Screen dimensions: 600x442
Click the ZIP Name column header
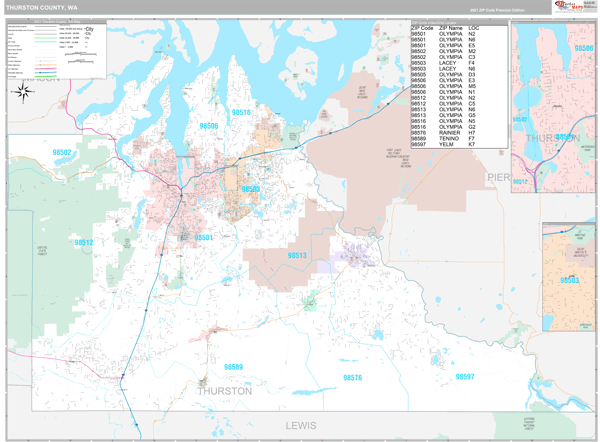[450, 27]
